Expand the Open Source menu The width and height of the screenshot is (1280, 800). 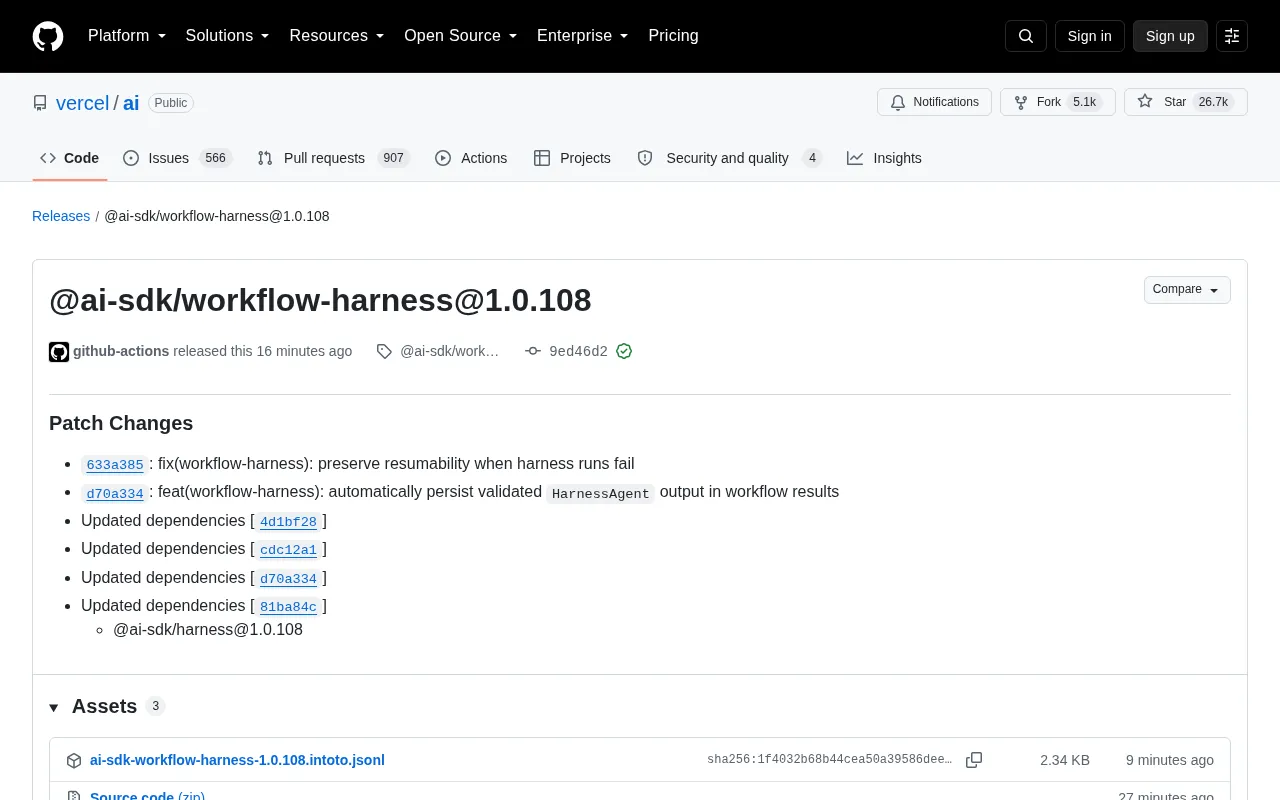461,36
